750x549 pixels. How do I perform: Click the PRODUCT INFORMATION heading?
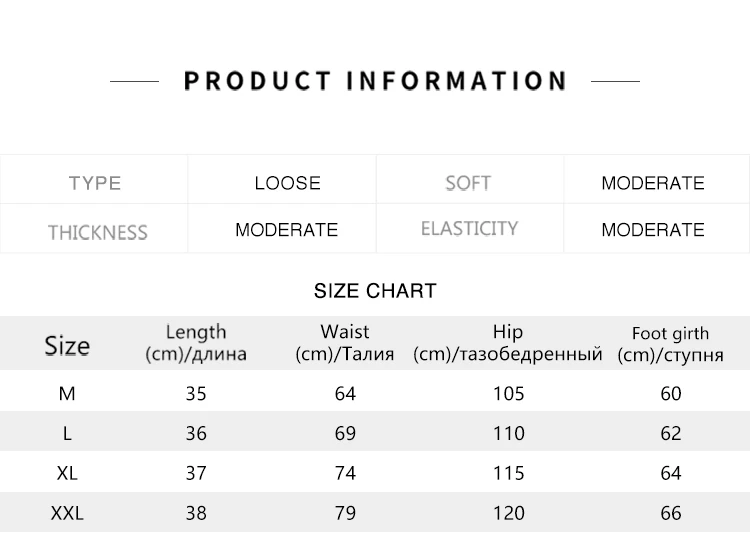click(375, 81)
